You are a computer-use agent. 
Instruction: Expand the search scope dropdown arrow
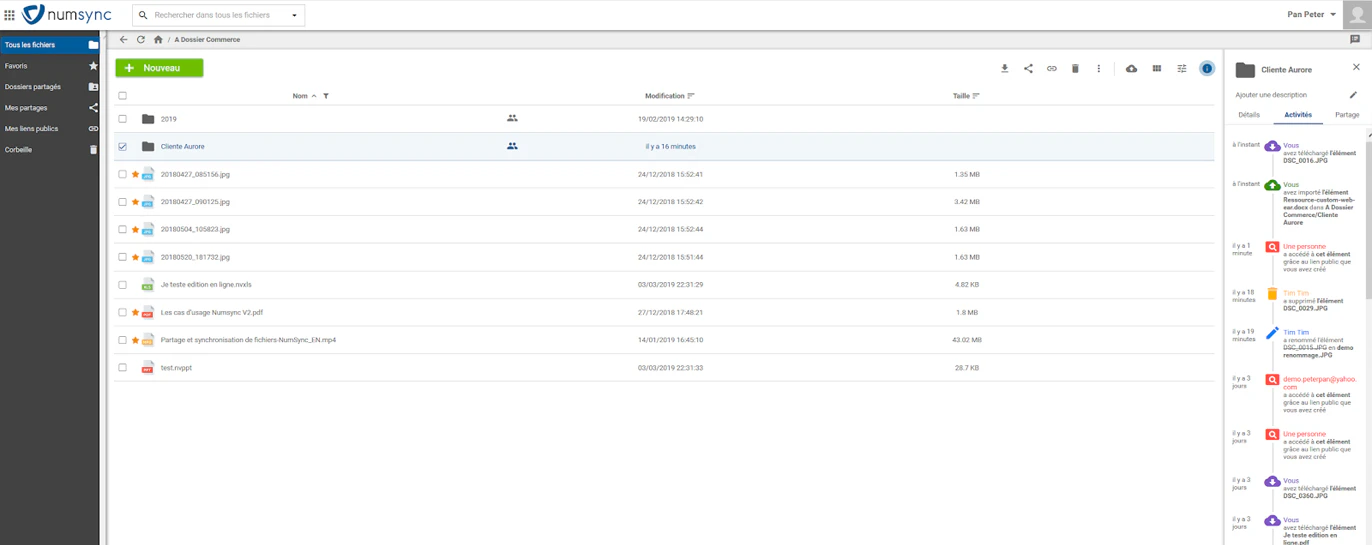pyautogui.click(x=294, y=15)
